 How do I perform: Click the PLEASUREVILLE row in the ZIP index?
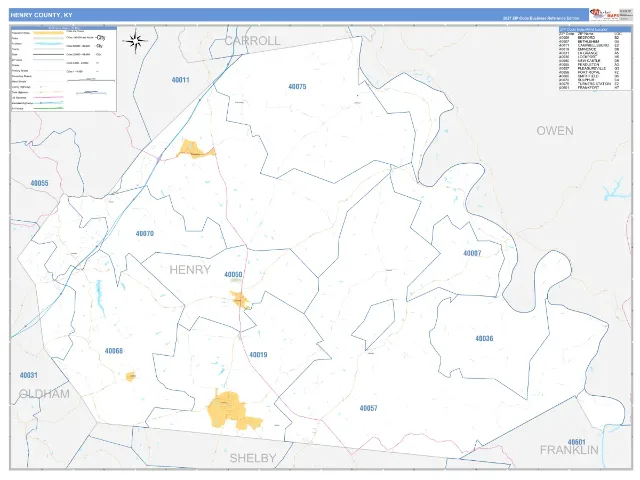pyautogui.click(x=591, y=68)
